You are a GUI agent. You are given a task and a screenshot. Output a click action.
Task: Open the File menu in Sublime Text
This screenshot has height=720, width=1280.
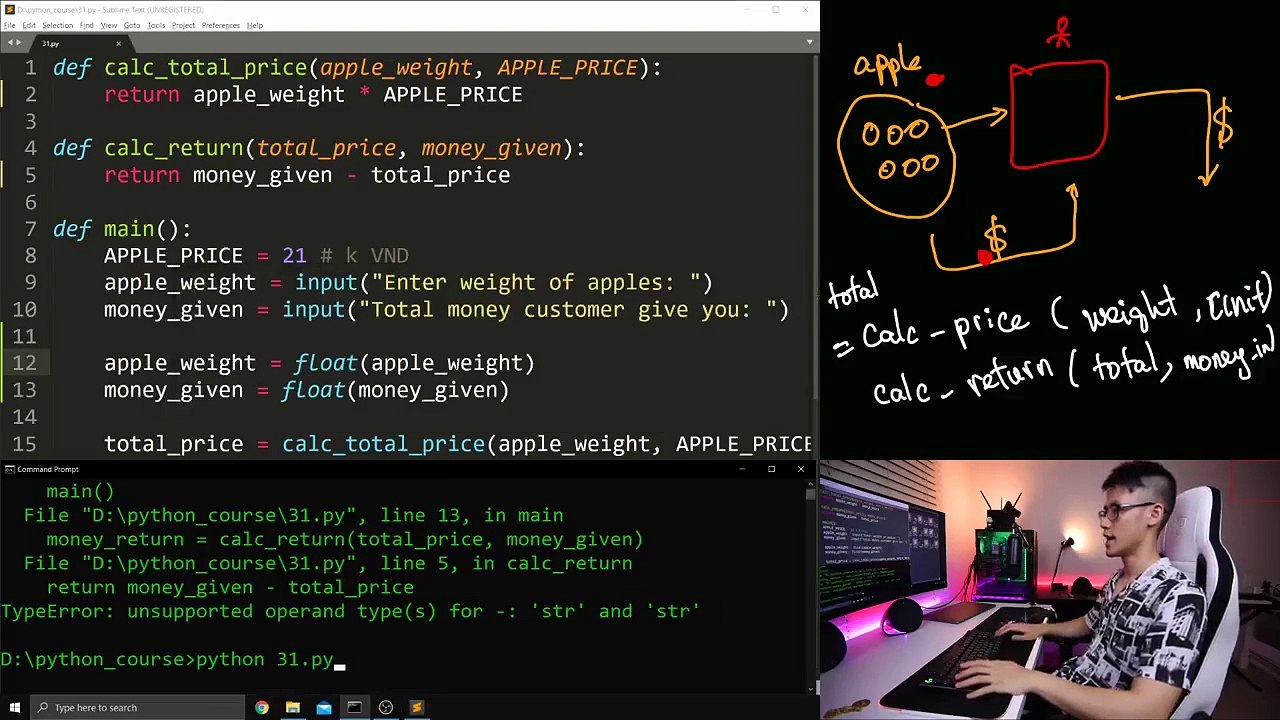(9, 25)
